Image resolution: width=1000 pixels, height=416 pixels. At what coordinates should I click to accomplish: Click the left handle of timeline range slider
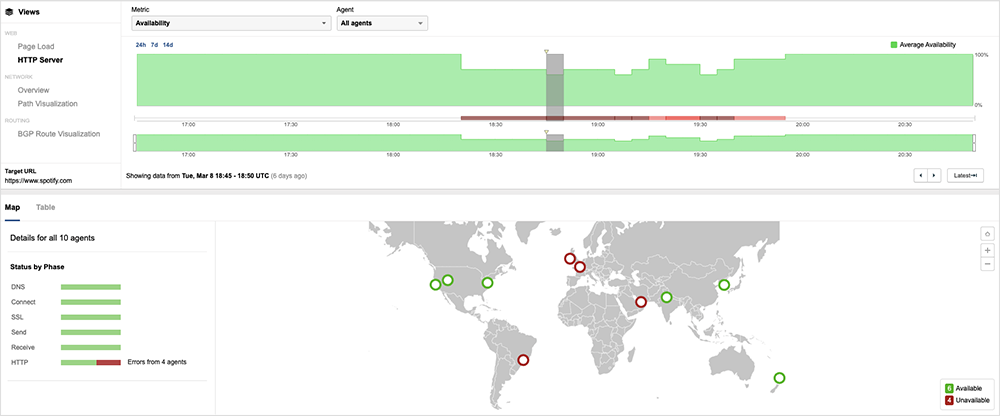pos(134,141)
